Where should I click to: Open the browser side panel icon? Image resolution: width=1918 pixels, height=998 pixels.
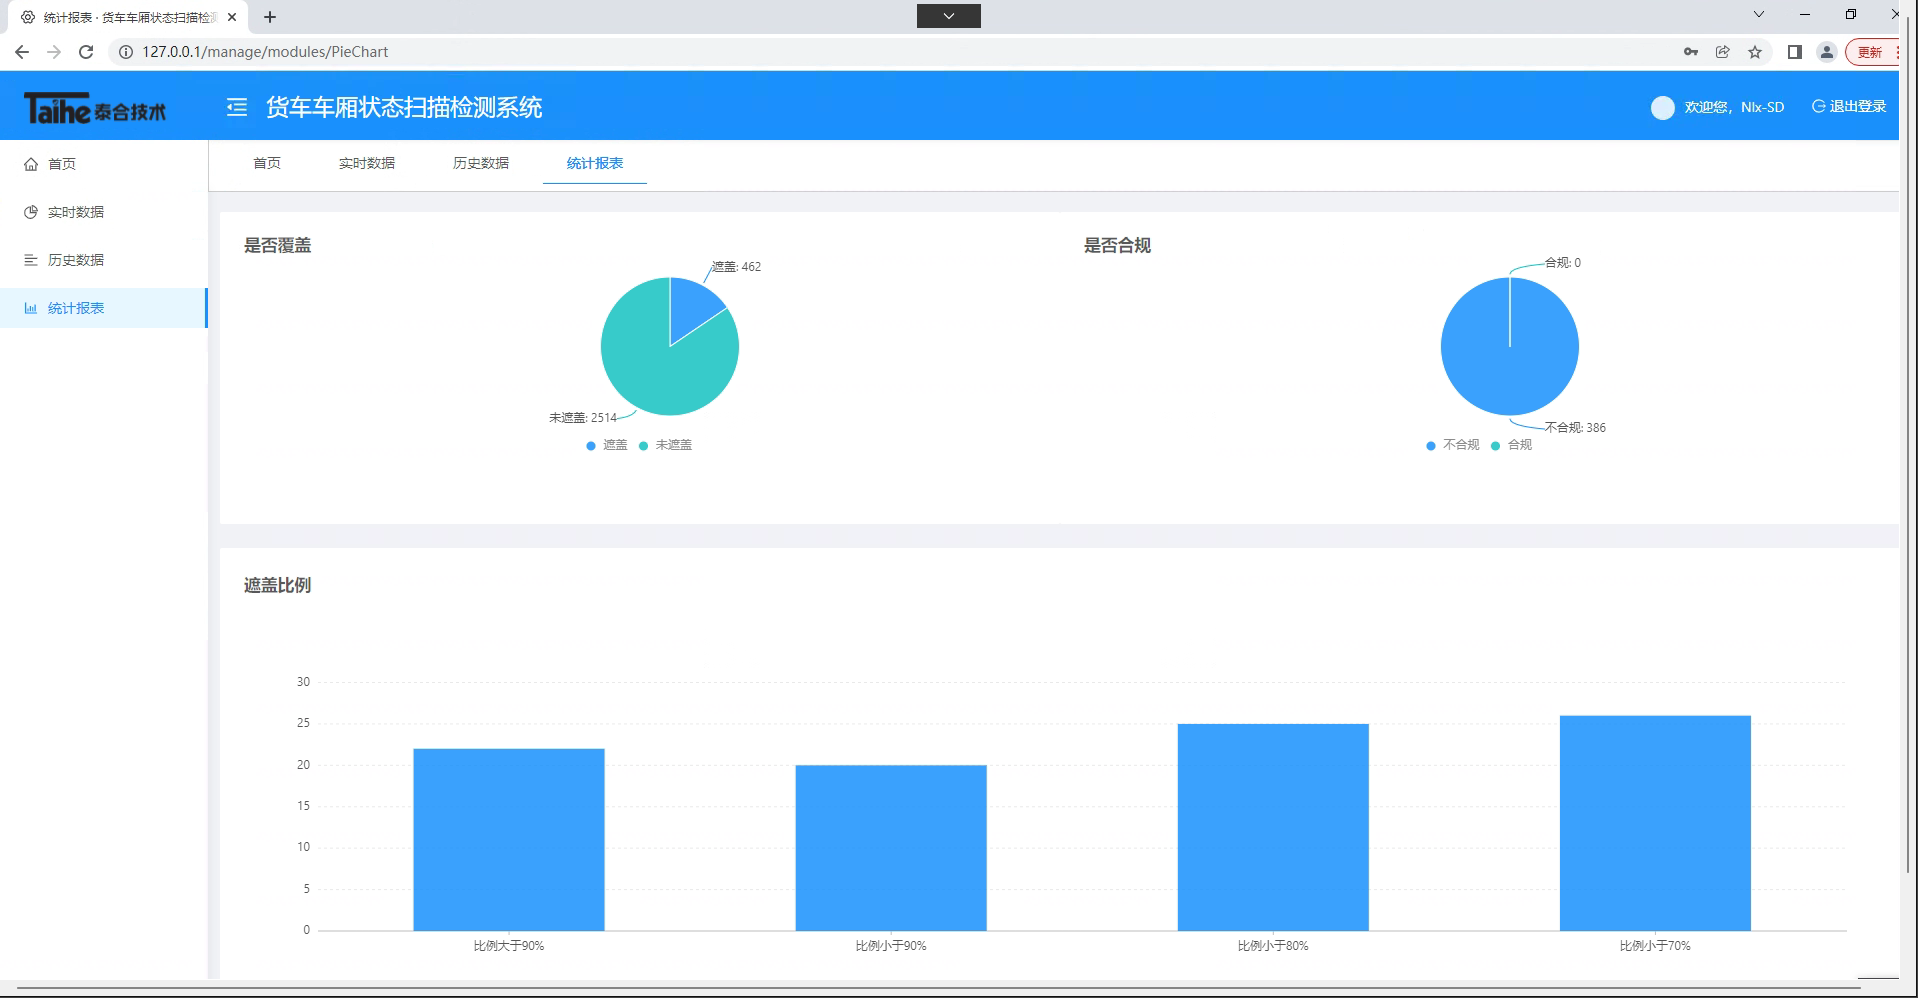(x=1794, y=52)
